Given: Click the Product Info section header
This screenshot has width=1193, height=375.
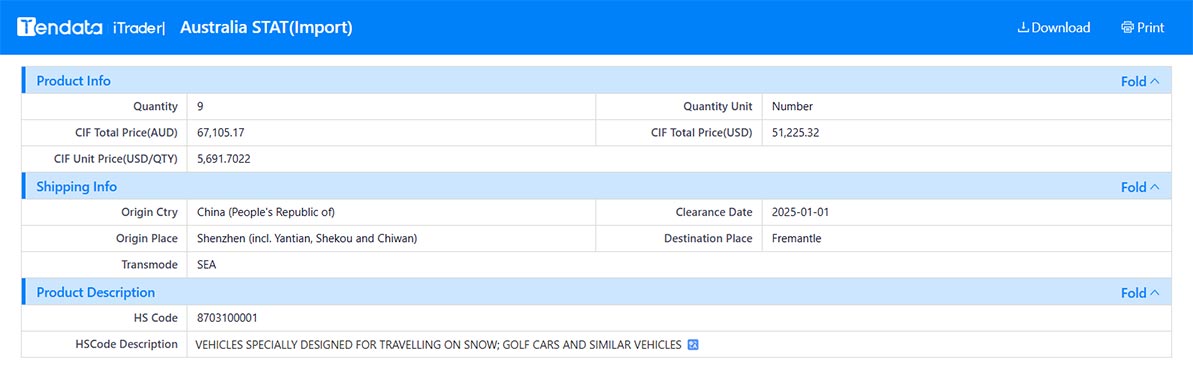Looking at the screenshot, I should coord(73,81).
